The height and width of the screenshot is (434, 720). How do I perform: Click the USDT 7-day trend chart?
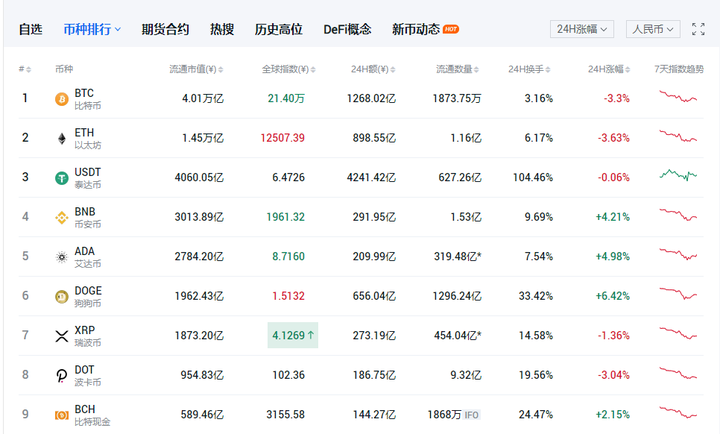click(x=678, y=175)
